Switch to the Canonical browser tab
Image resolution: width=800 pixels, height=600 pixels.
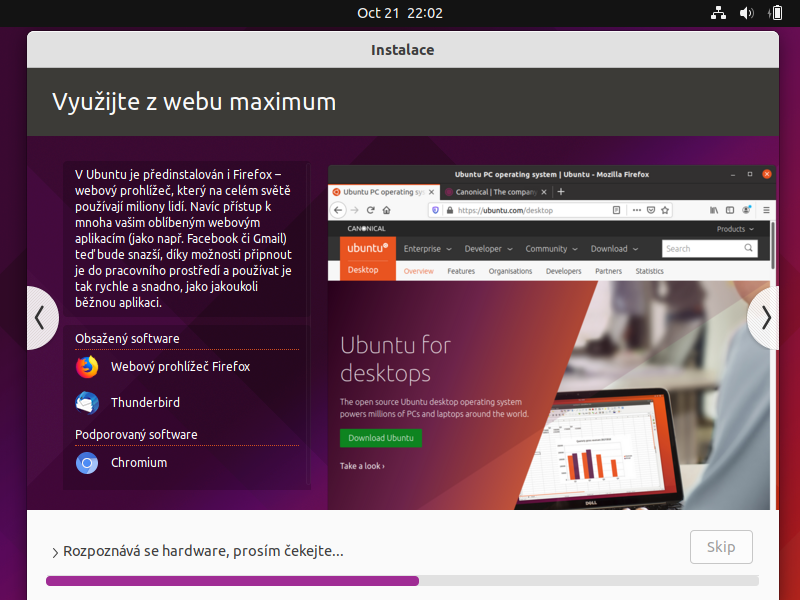(493, 191)
